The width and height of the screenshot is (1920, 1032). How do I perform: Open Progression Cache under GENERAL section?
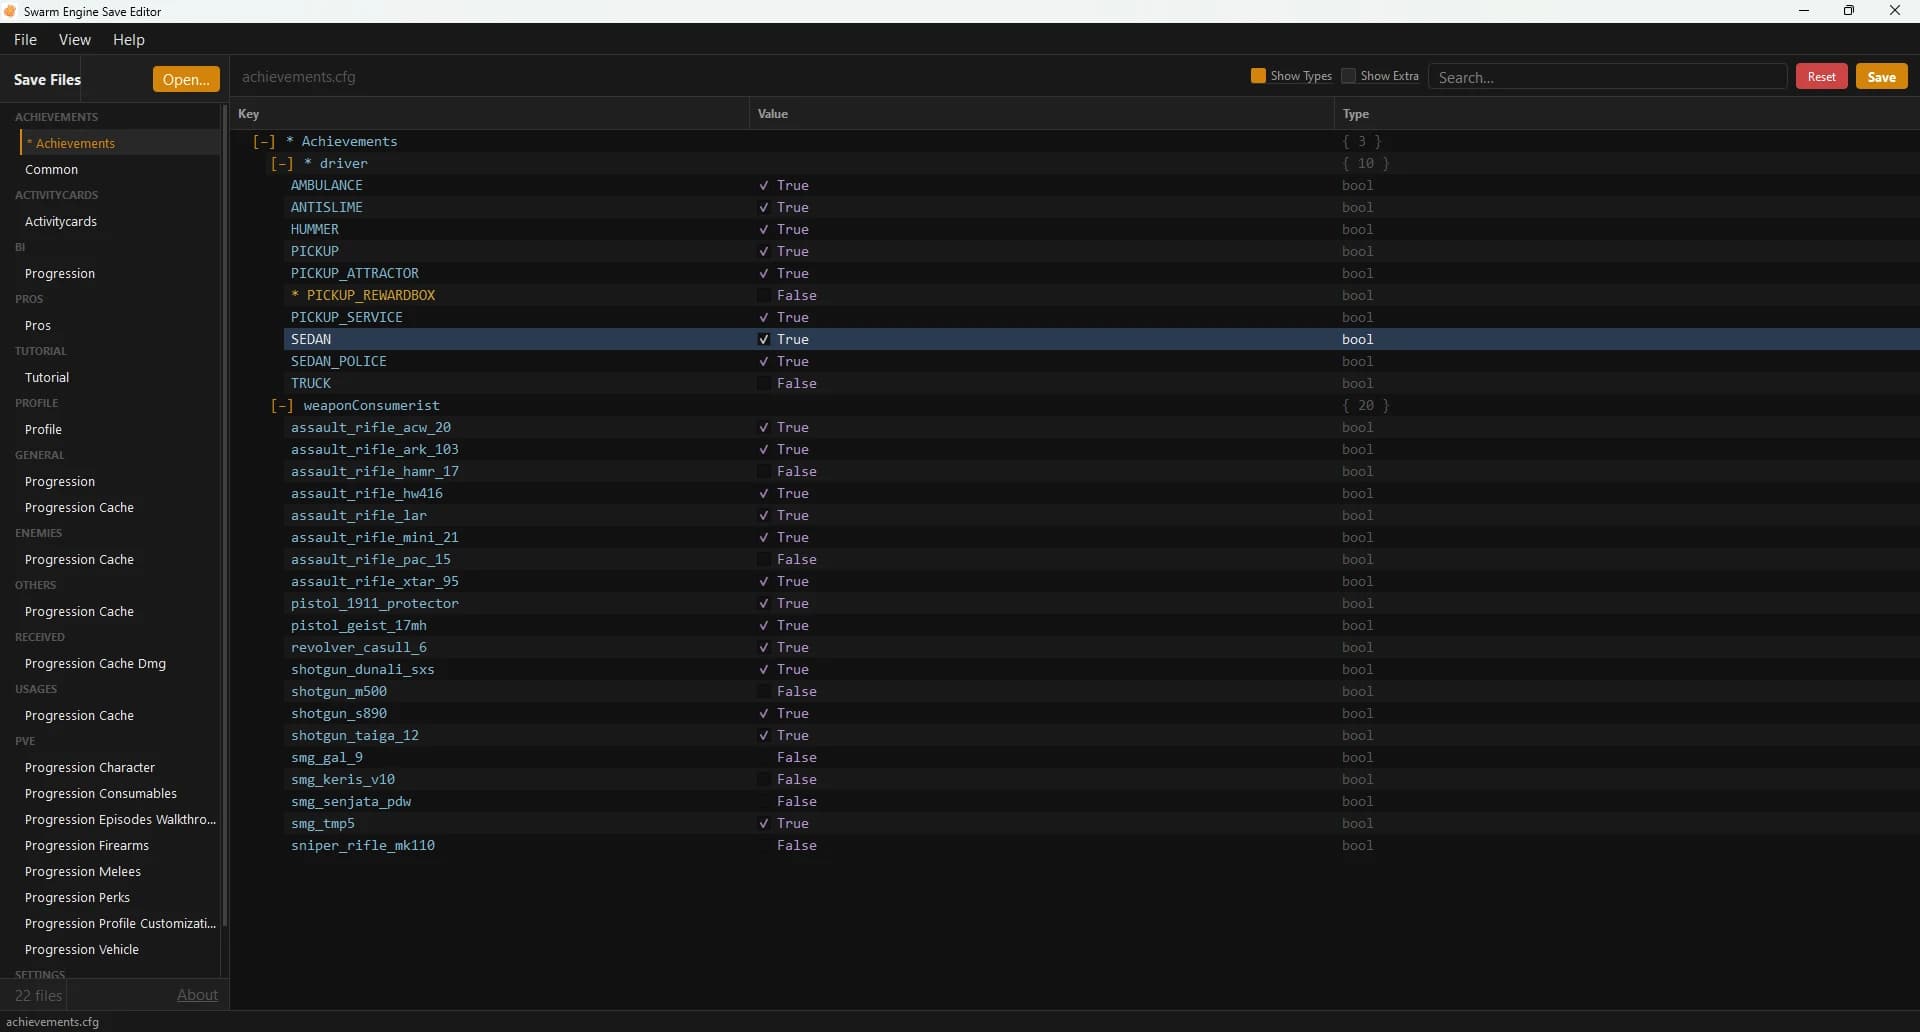120,507
